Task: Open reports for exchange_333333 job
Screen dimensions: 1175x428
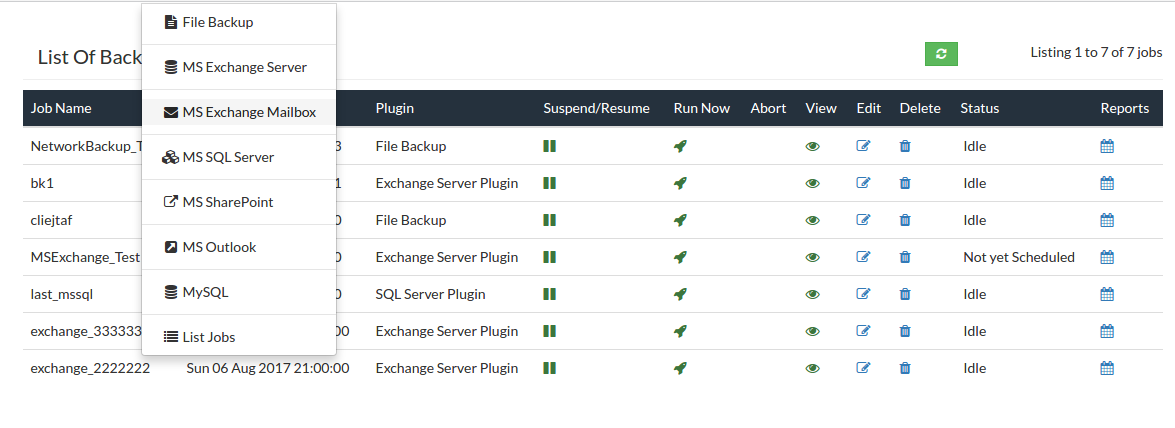Action: tap(1108, 331)
